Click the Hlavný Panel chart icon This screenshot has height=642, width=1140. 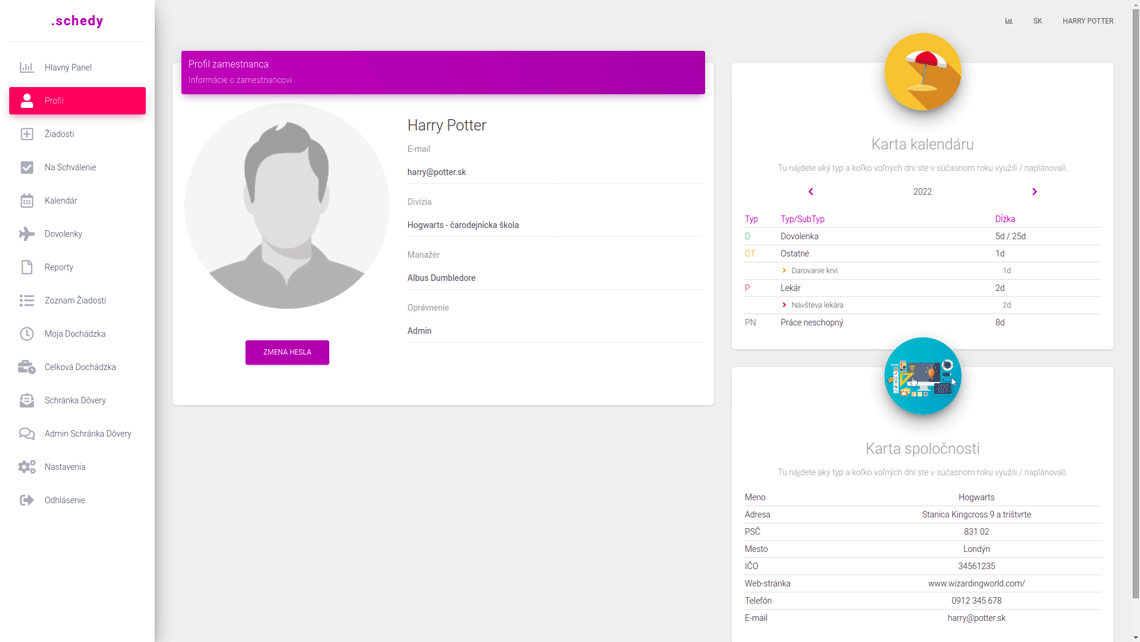[x=27, y=68]
